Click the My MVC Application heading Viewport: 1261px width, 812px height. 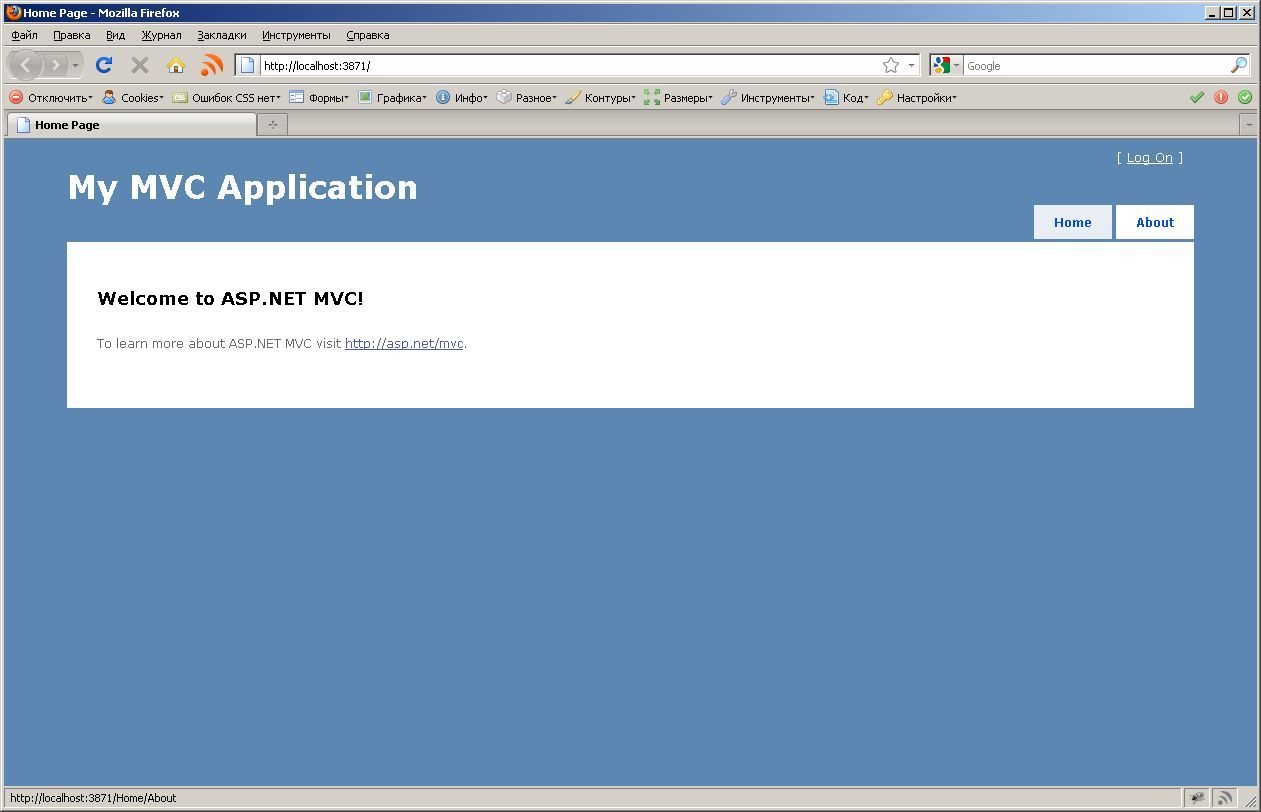coord(243,188)
